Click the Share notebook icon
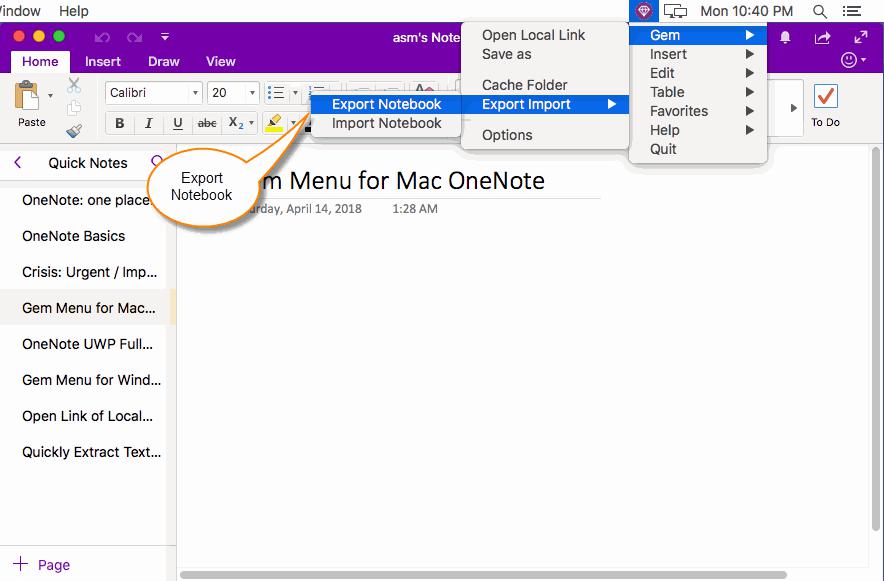The image size is (884, 581). [823, 37]
